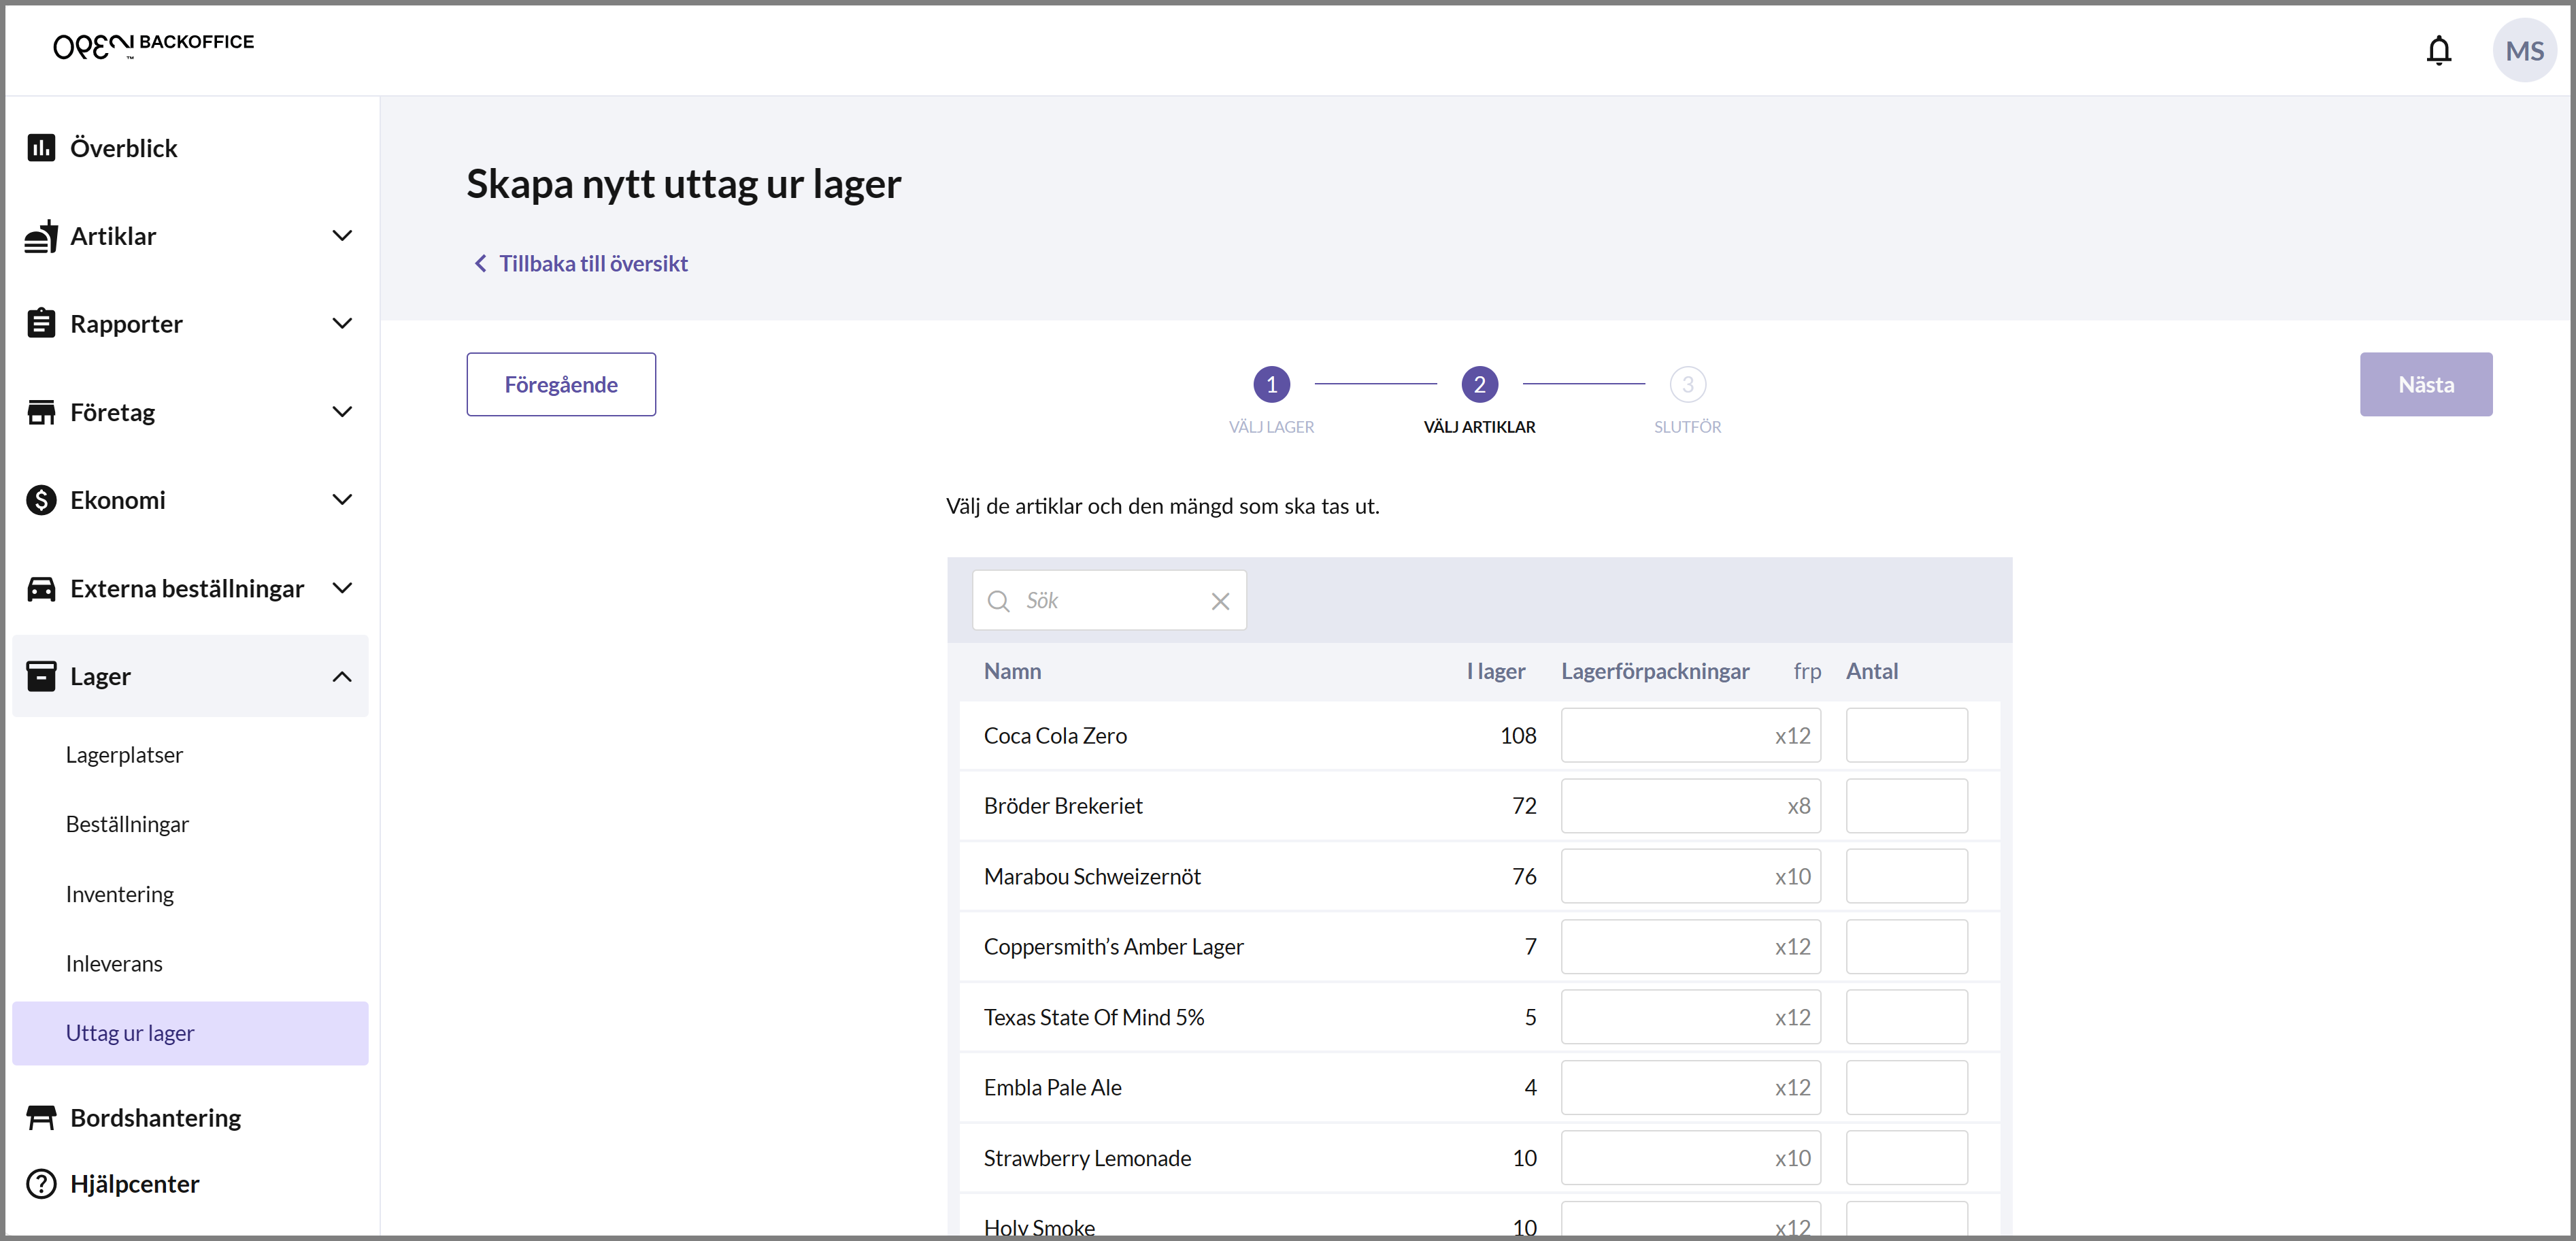This screenshot has width=2576, height=1241.
Task: Clear search with the X icon
Action: tap(1220, 601)
